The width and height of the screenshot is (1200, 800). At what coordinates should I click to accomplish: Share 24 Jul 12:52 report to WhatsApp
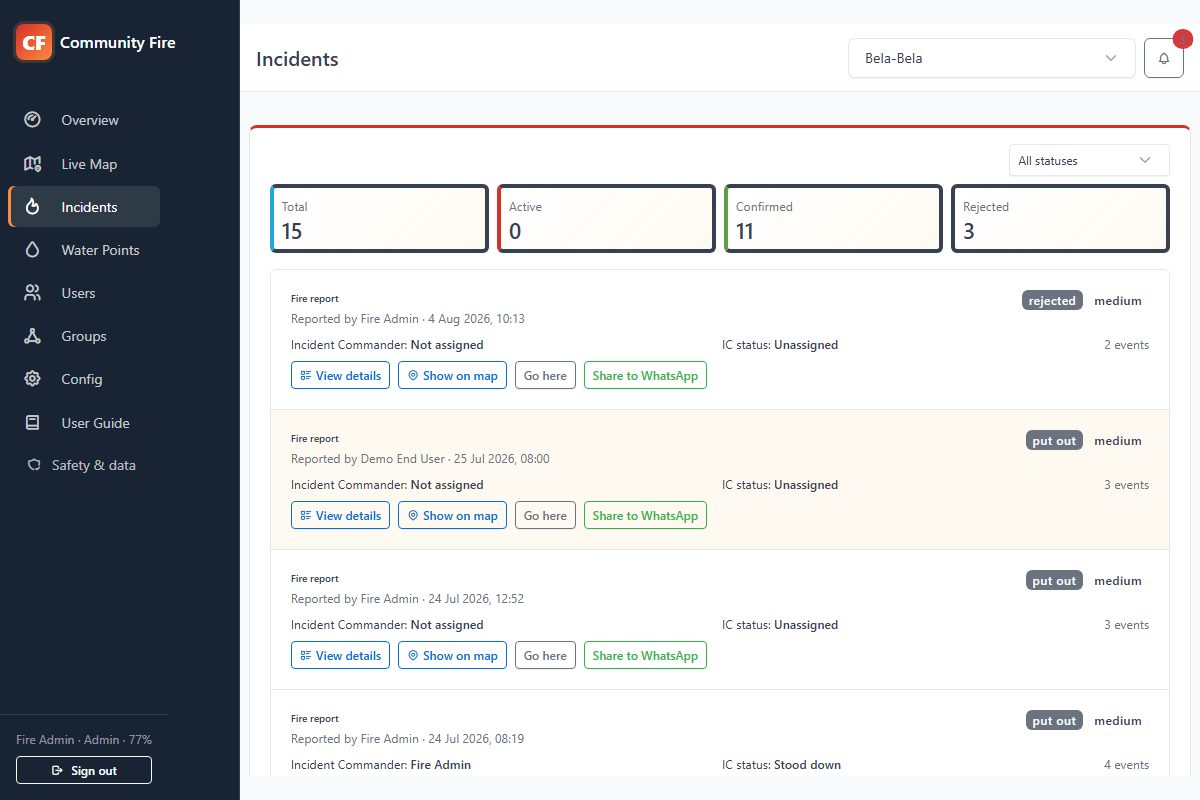645,656
